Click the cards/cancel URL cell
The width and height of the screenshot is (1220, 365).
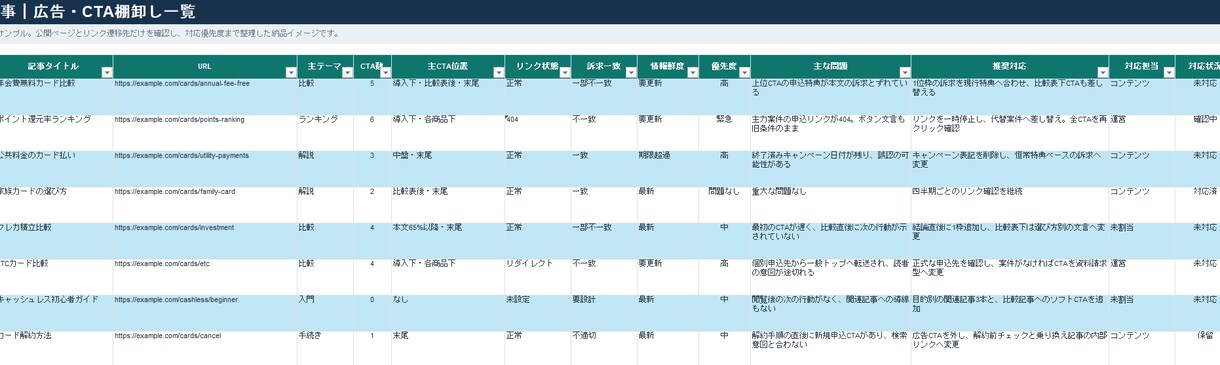205,348
